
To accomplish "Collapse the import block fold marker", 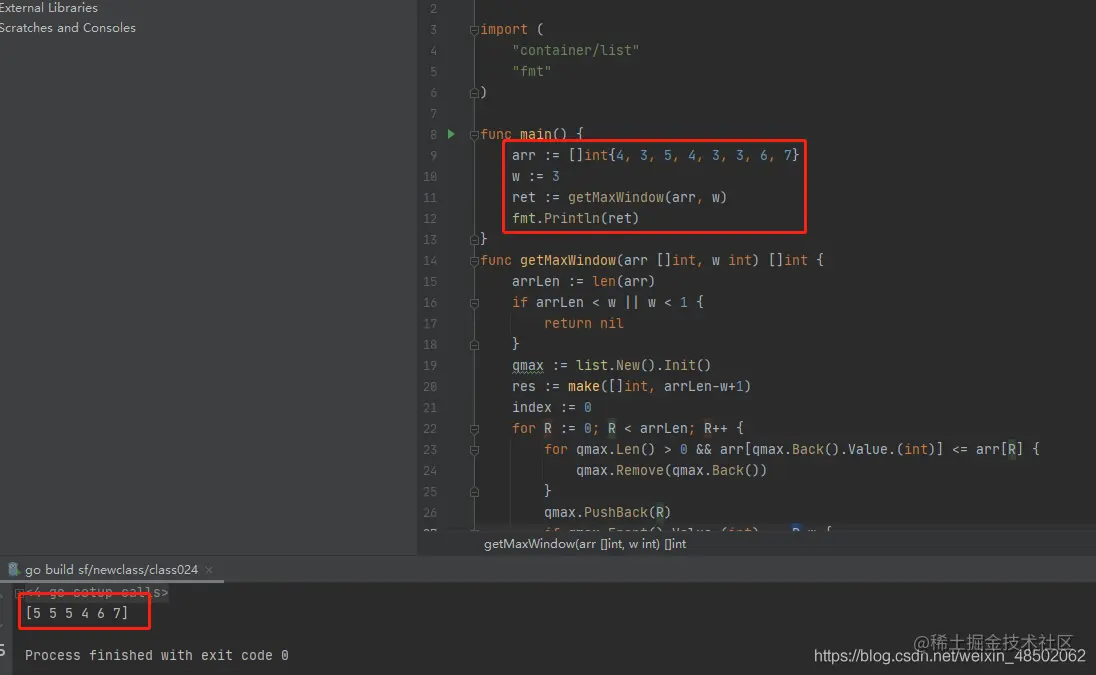I will tap(474, 30).
